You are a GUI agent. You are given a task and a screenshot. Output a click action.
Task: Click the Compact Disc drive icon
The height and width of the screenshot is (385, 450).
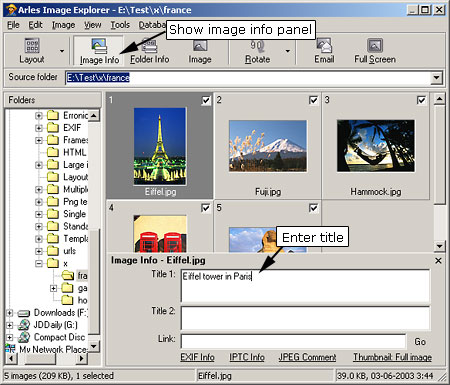24,337
